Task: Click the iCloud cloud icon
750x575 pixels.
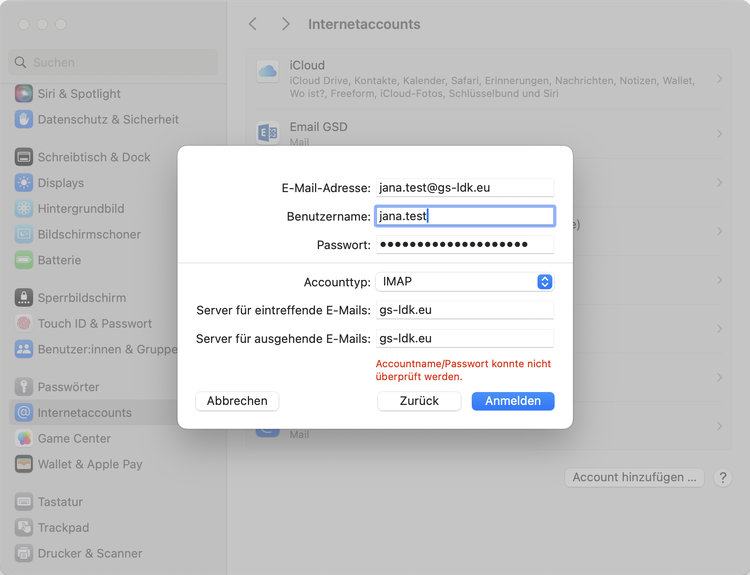Action: (267, 72)
